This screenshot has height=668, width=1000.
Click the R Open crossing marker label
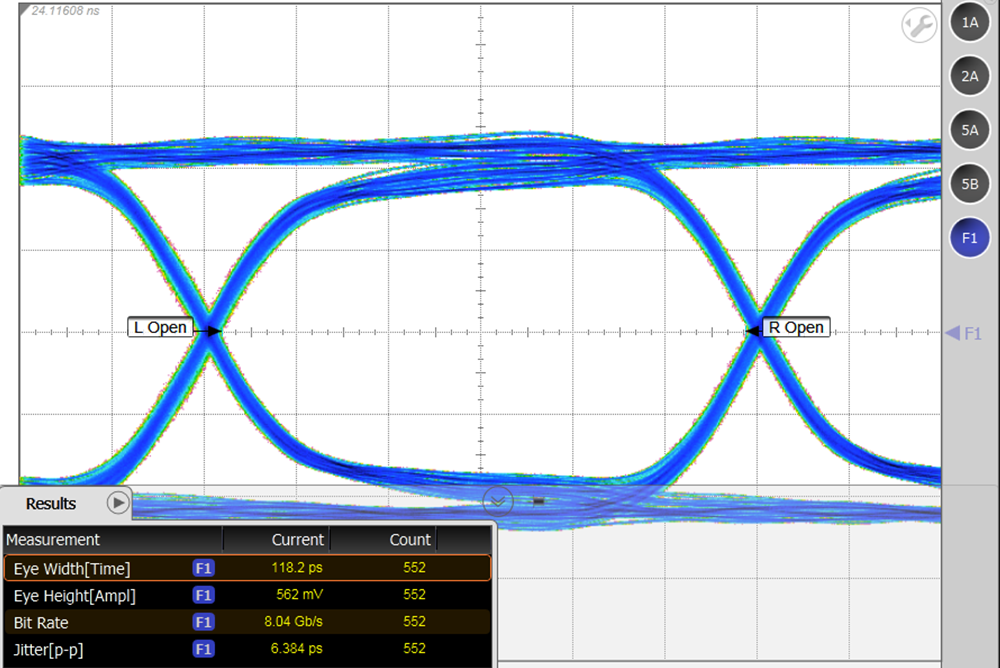tap(795, 326)
